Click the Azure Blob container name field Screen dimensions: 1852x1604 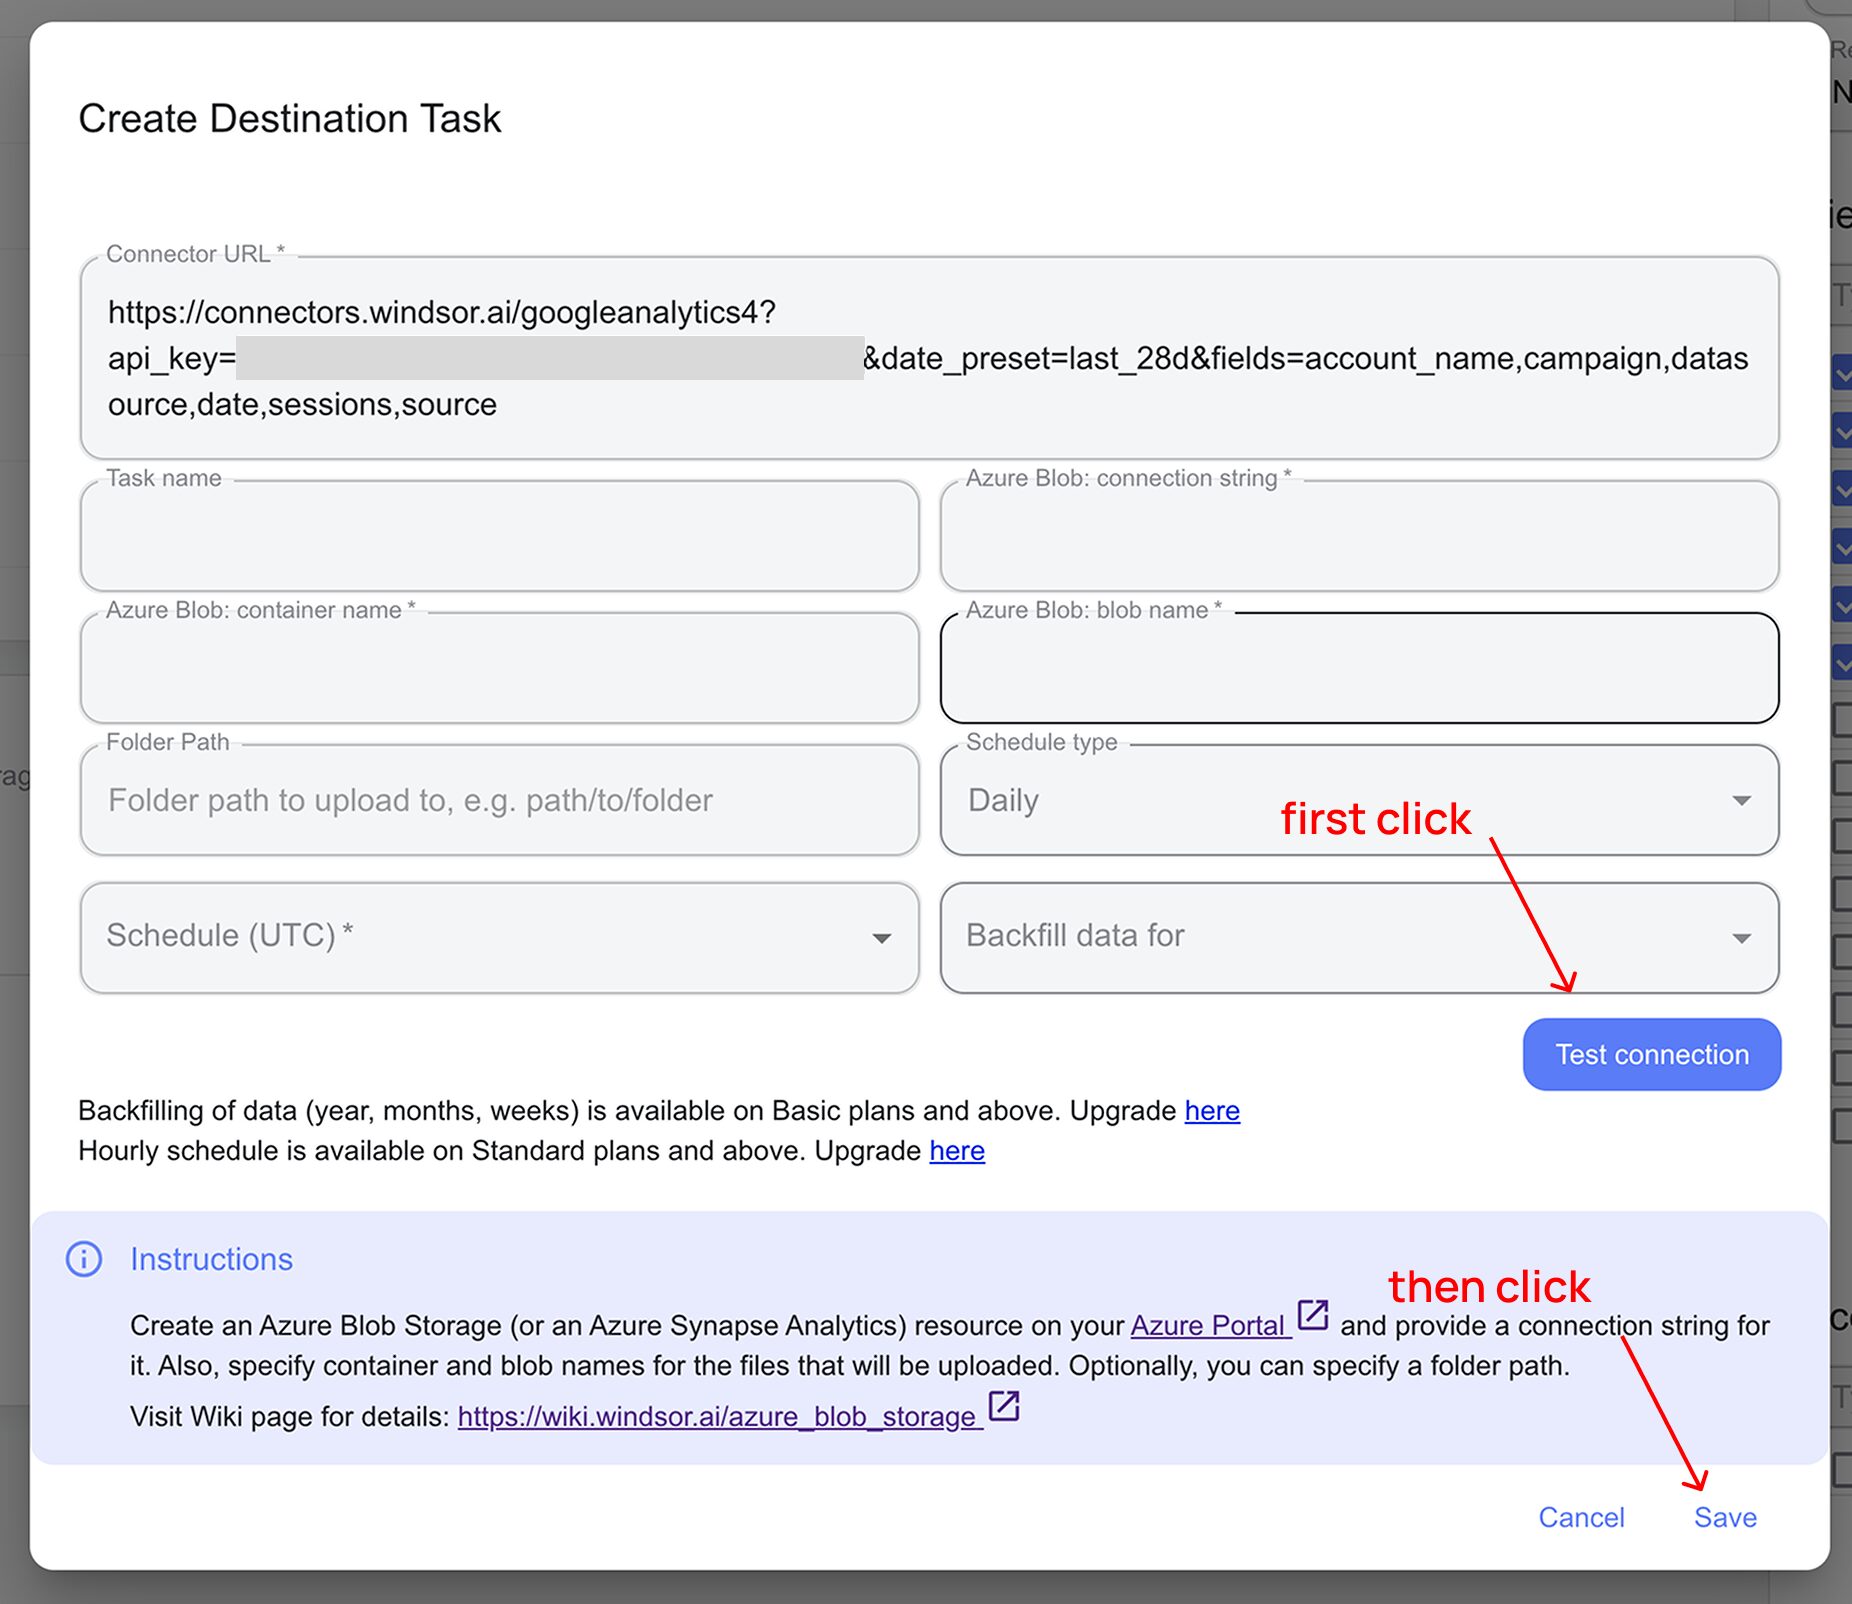point(499,668)
